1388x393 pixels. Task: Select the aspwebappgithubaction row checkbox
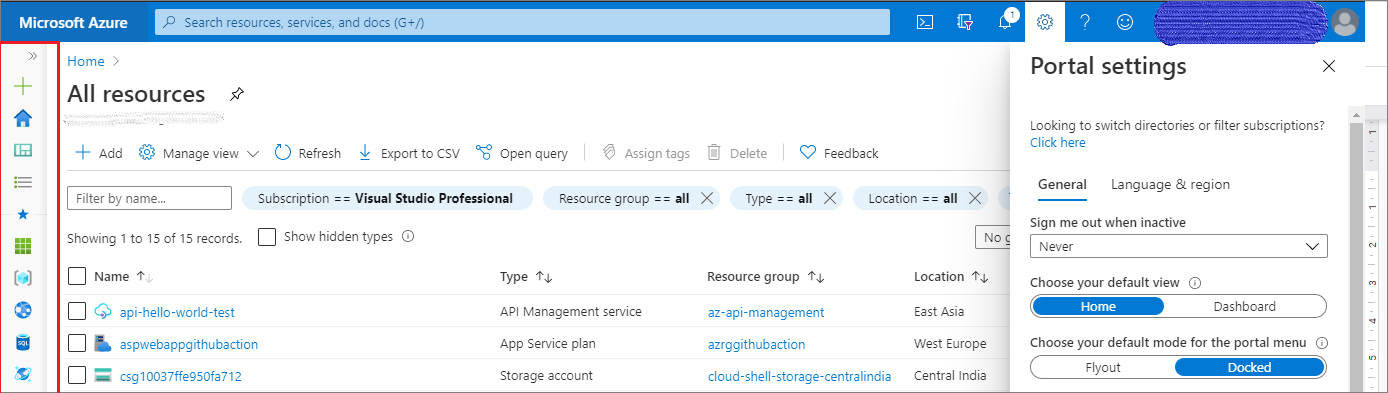tap(77, 344)
